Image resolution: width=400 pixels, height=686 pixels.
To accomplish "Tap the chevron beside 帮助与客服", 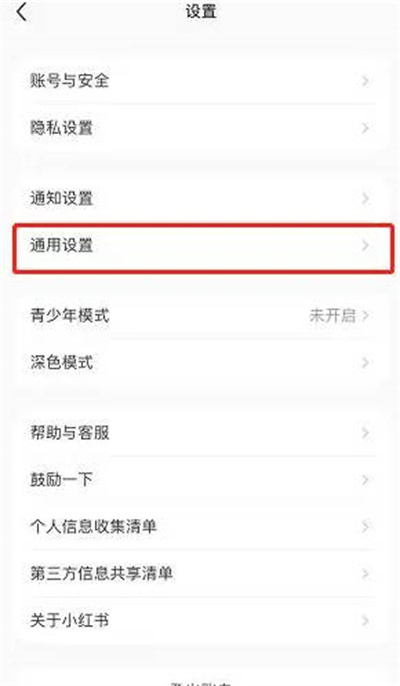I will [365, 433].
